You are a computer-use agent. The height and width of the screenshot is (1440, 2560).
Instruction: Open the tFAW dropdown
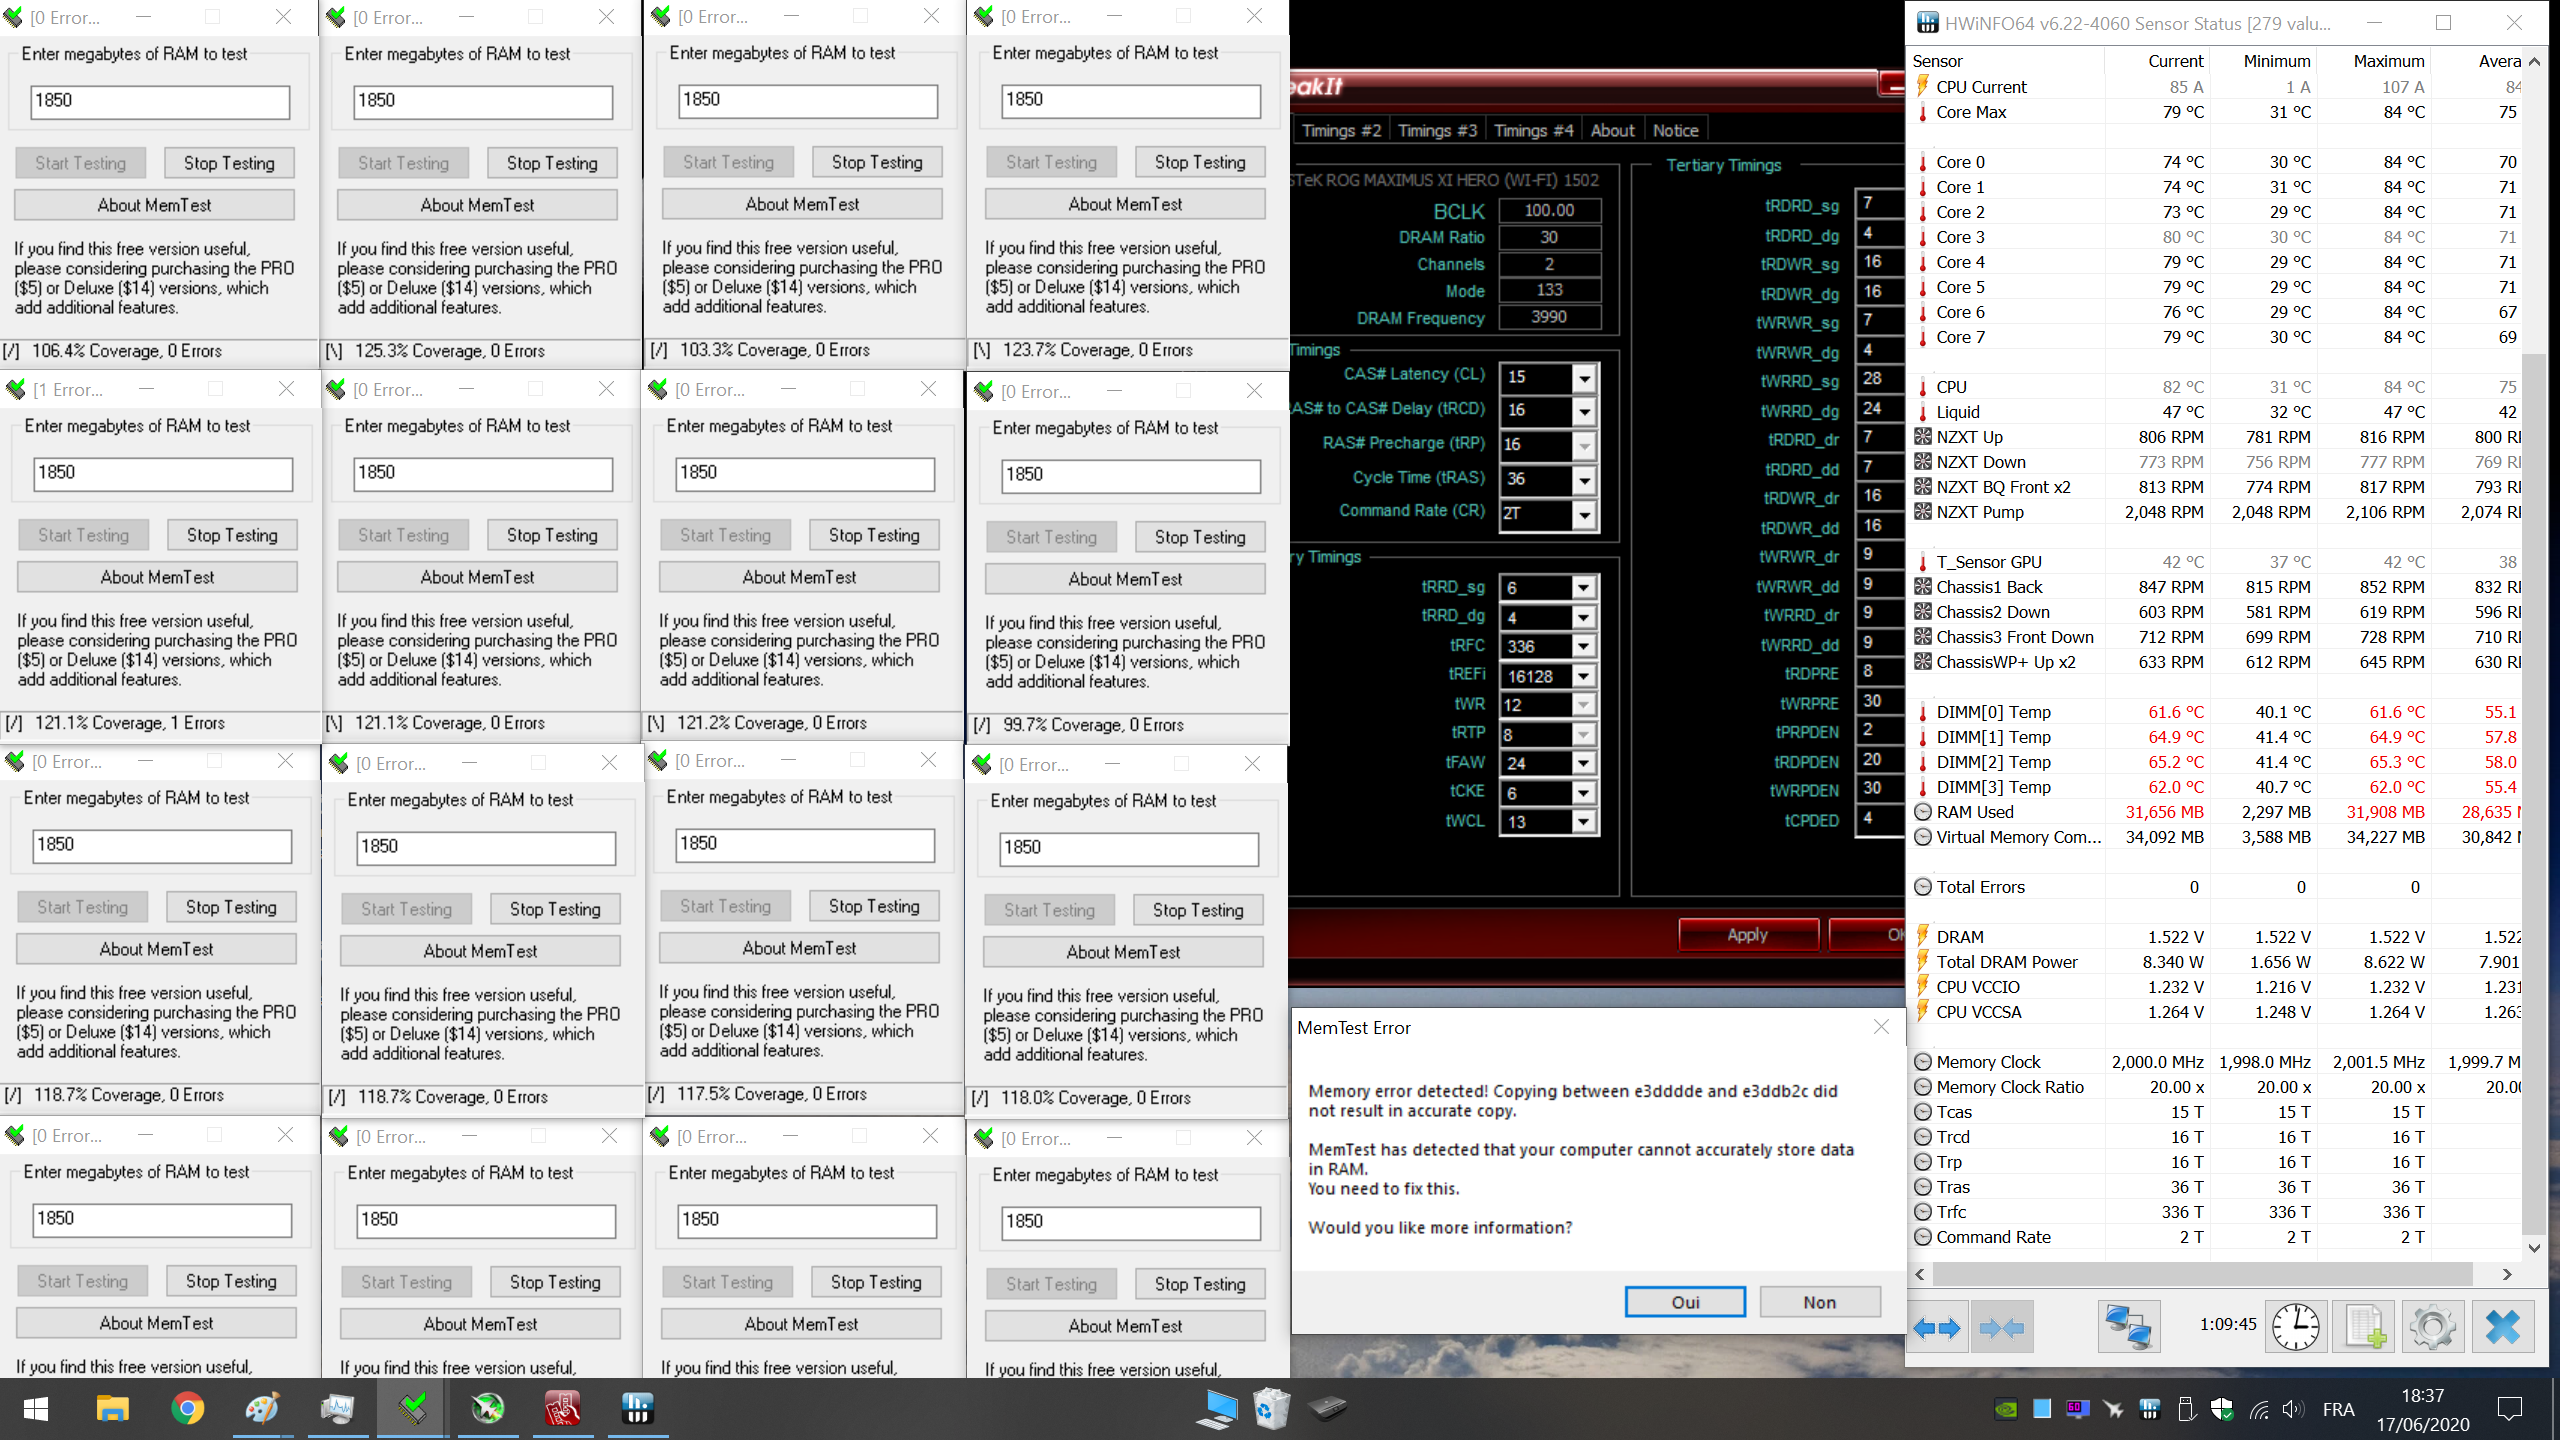(1584, 764)
